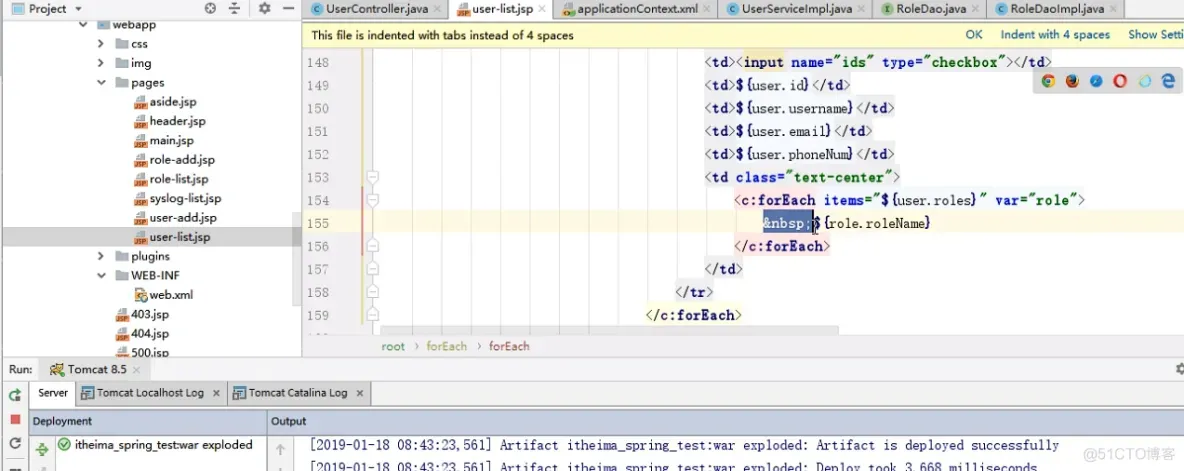1184x471 pixels.
Task: Select role-add.jsp file
Action: coord(182,160)
